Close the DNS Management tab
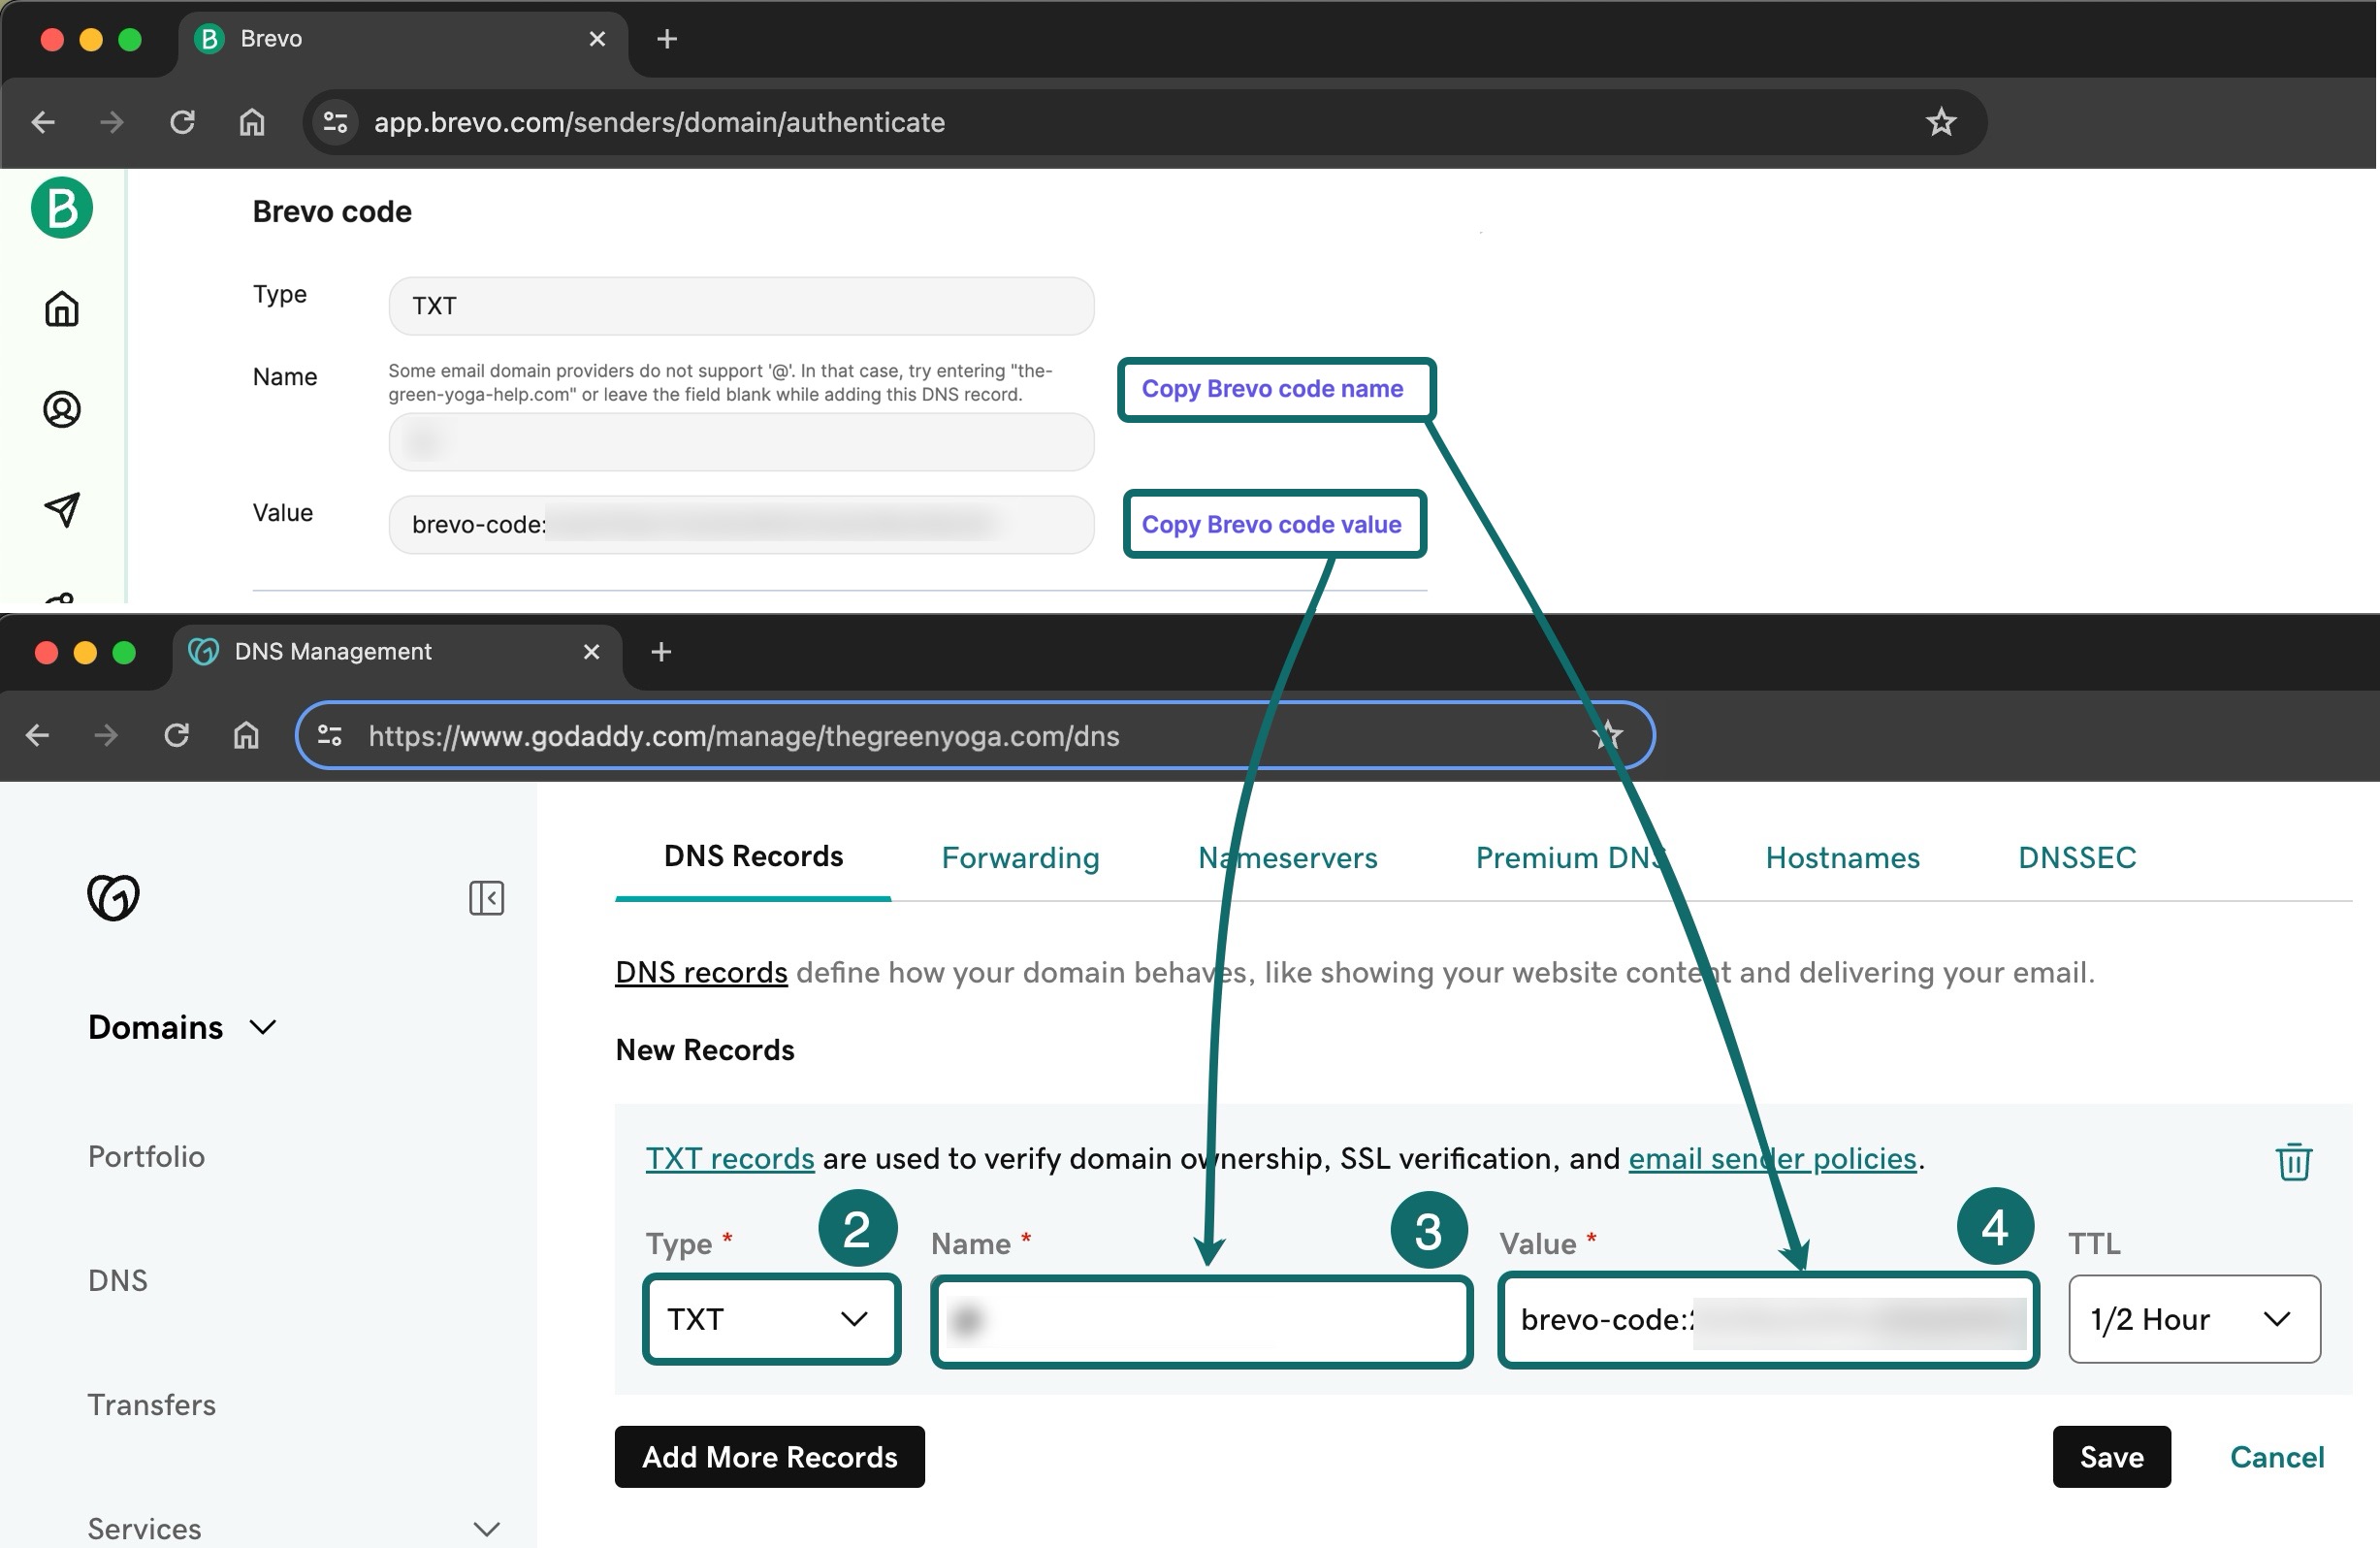 591,652
